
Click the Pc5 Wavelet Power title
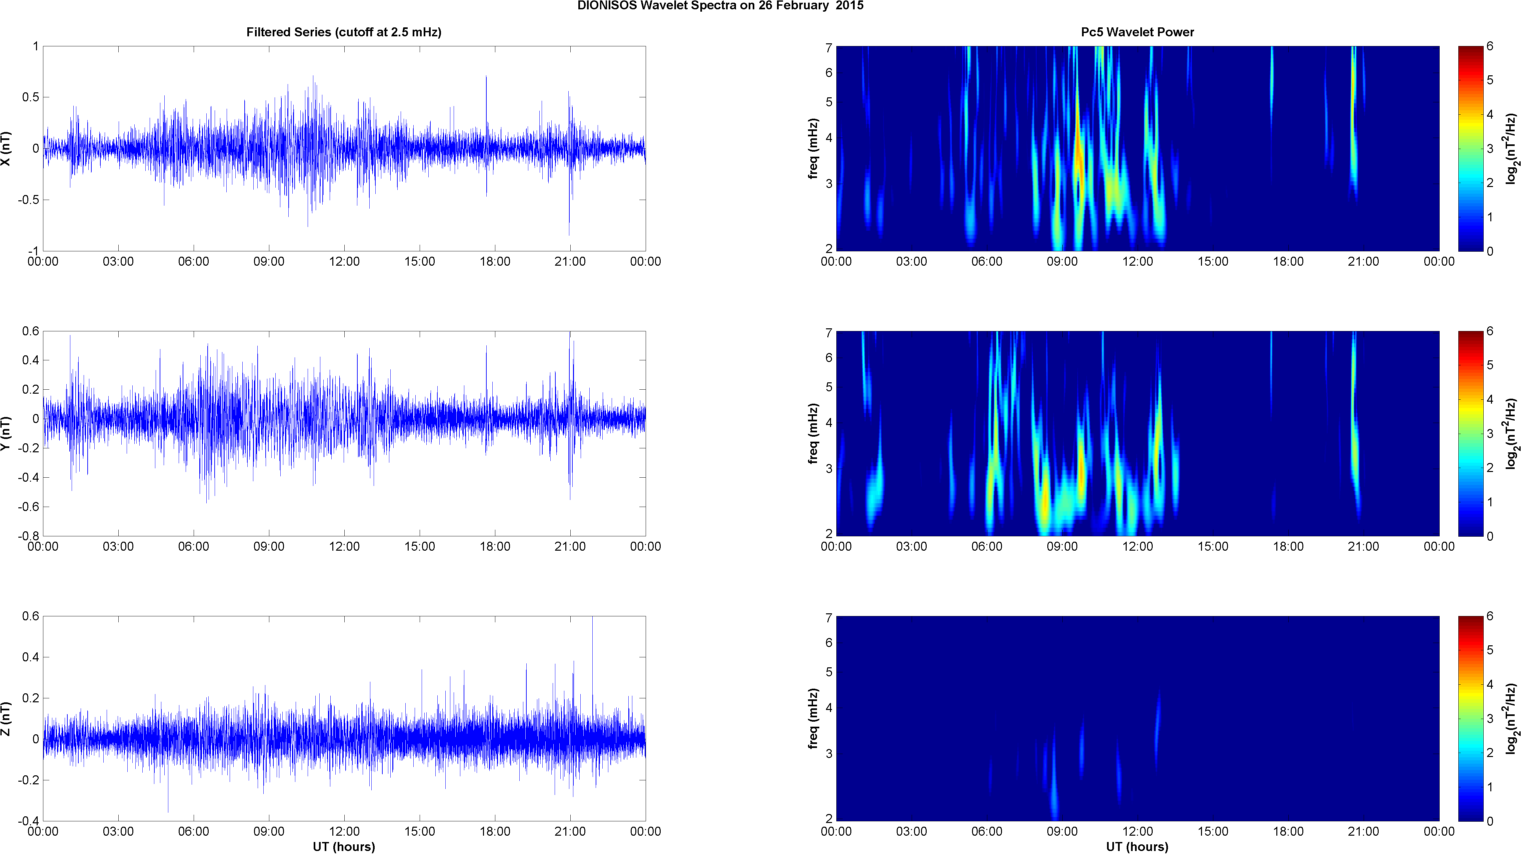[x=1137, y=32]
